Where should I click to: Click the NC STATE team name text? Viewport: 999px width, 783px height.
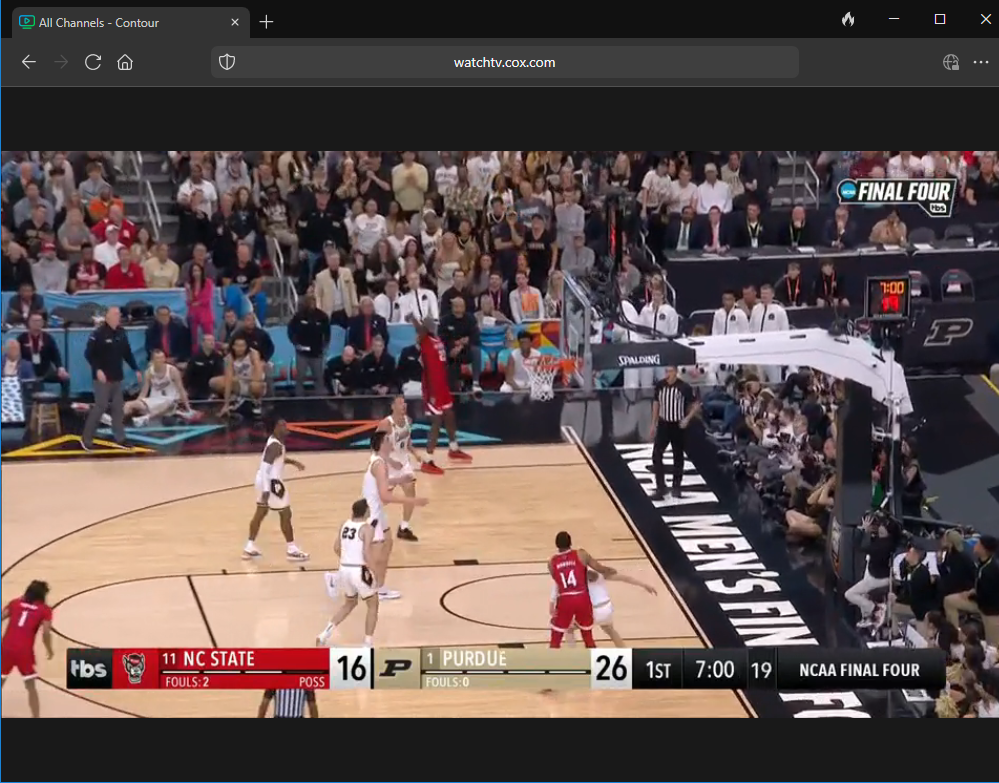219,659
